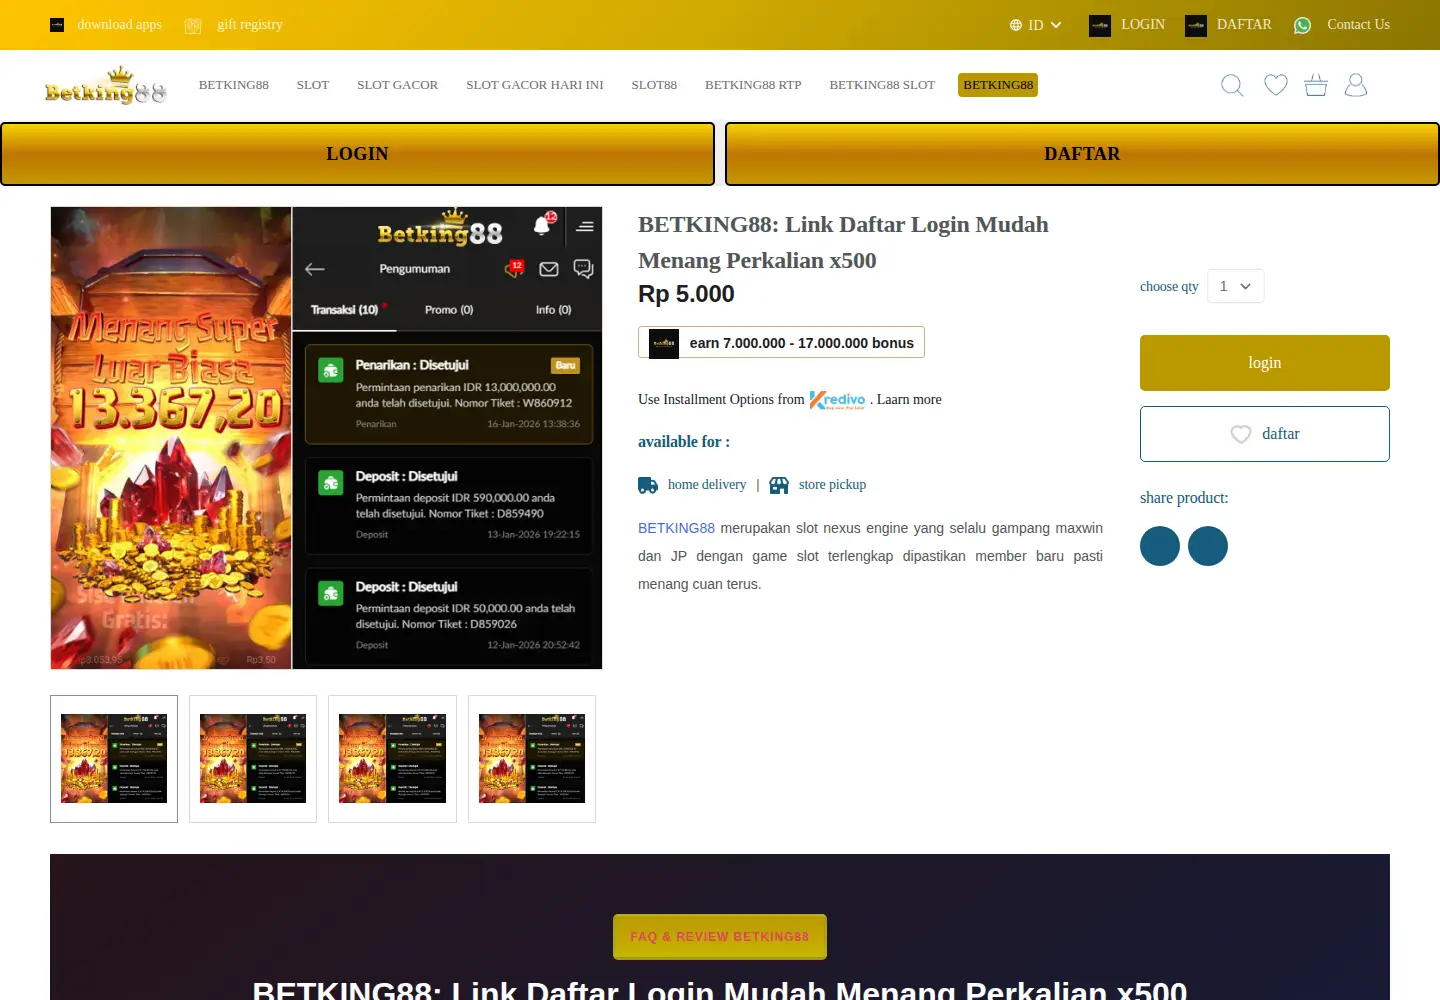Click the earn 7.000.000 - 17.000.000 bonus badge

tap(782, 342)
